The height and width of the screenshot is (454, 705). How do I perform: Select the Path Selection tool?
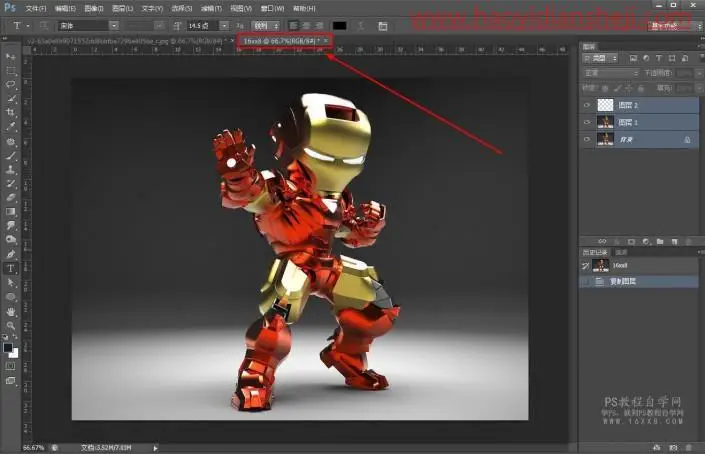[11, 283]
